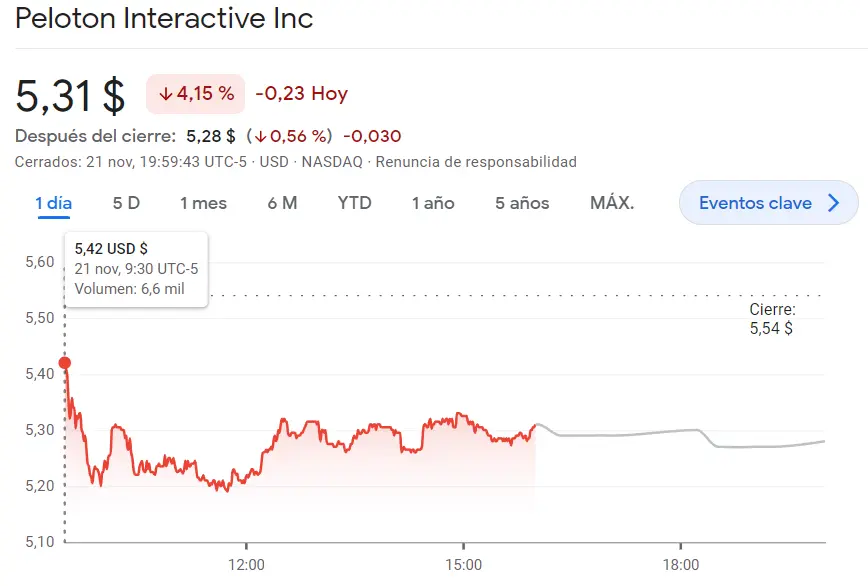The height and width of the screenshot is (586, 868).
Task: Select the red dot marker at chart start
Action: coord(64,363)
